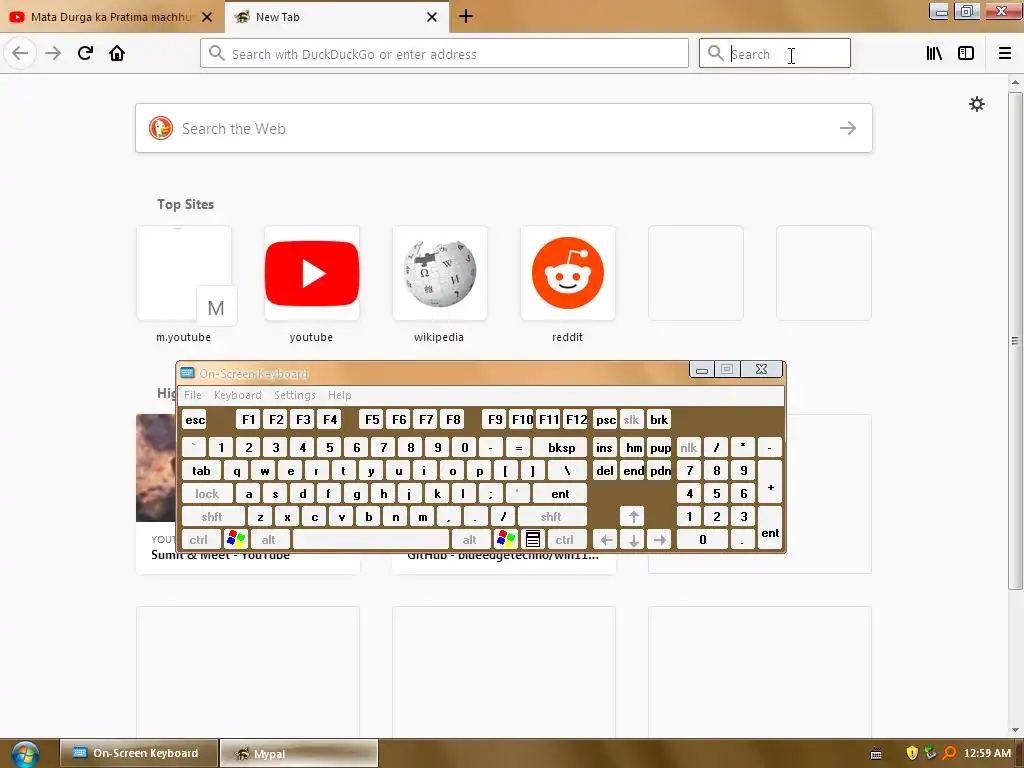Click the tab key on keyboard
Viewport: 1024px width, 768px height.
click(201, 471)
